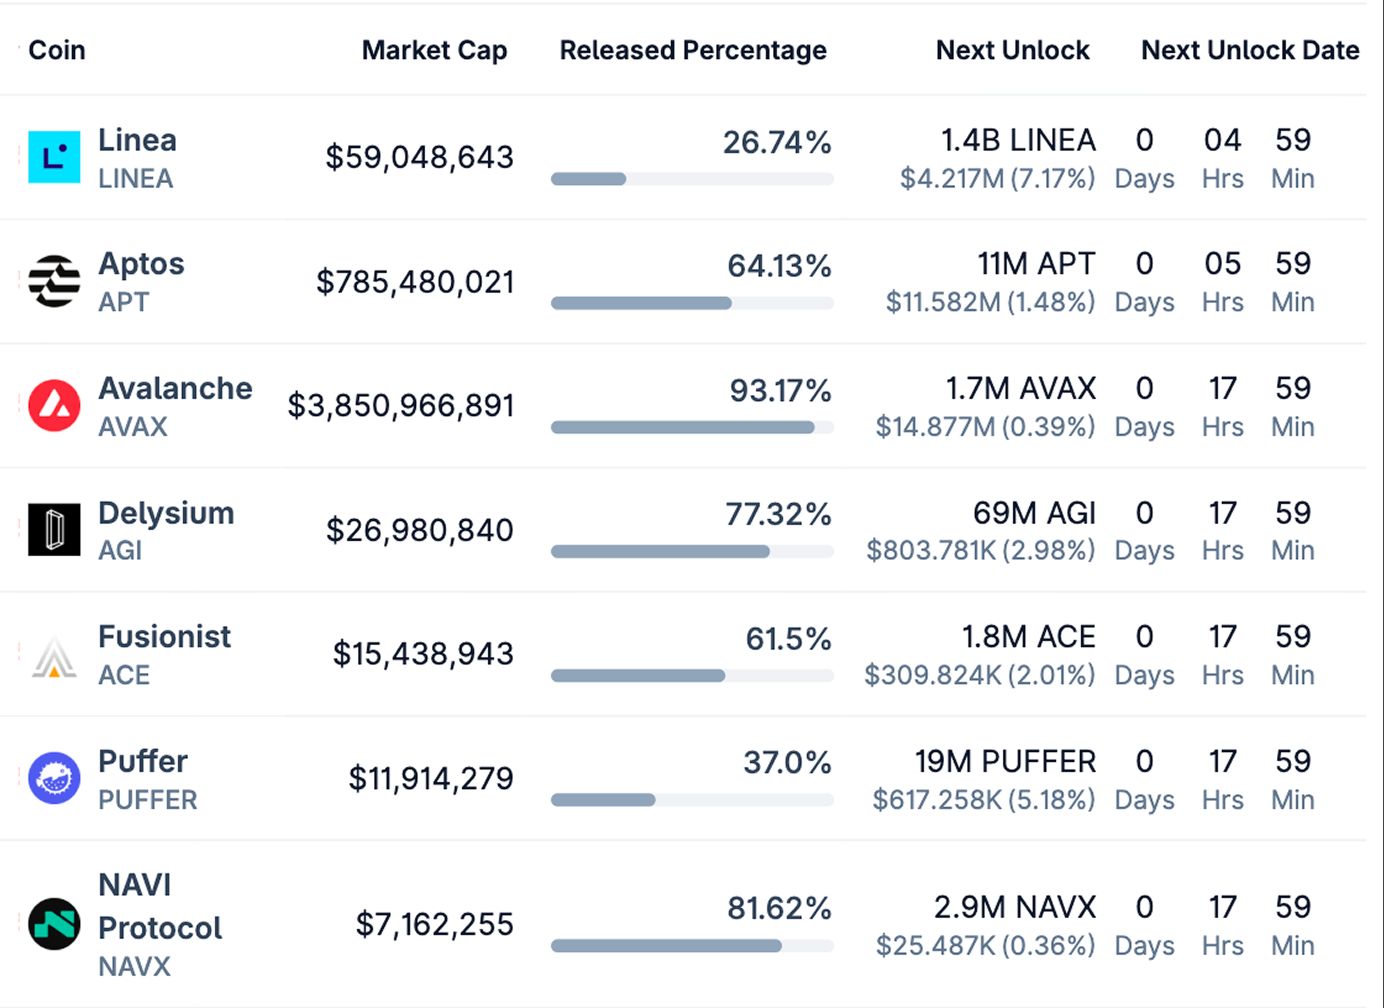1384x1008 pixels.
Task: Sort by the Coin column header
Action: (57, 50)
